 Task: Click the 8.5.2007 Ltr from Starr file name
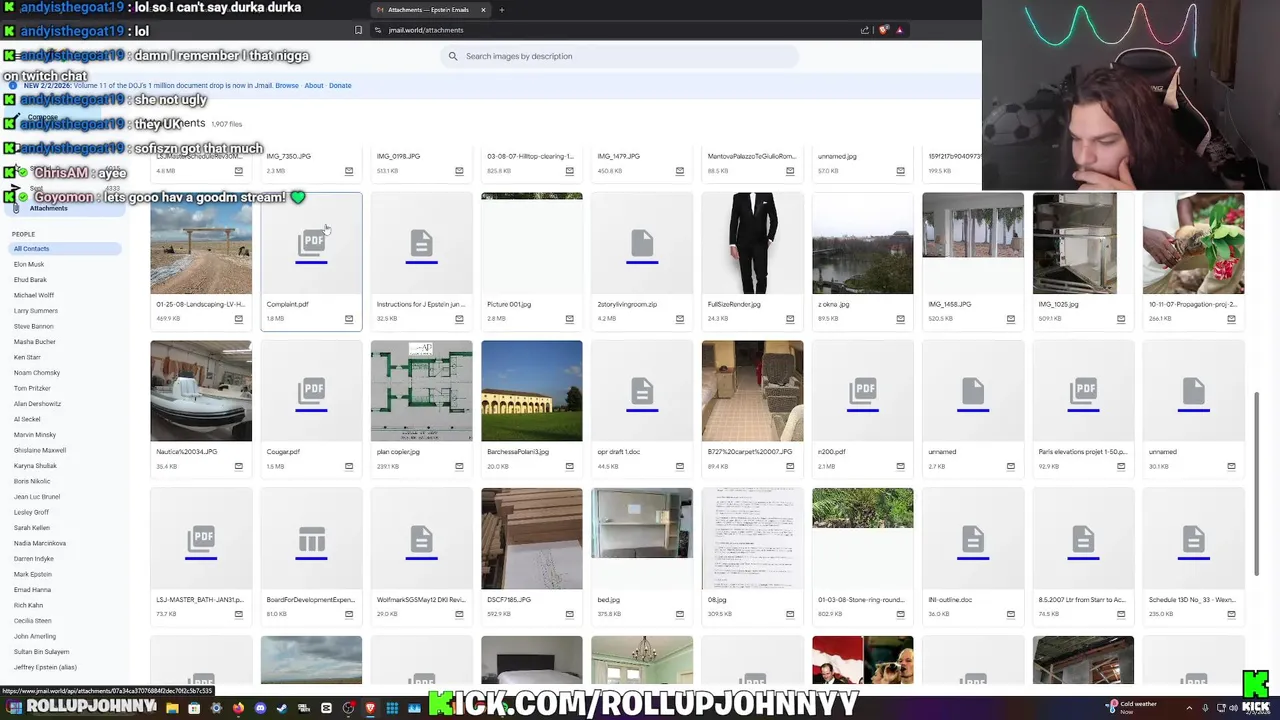[1082, 600]
